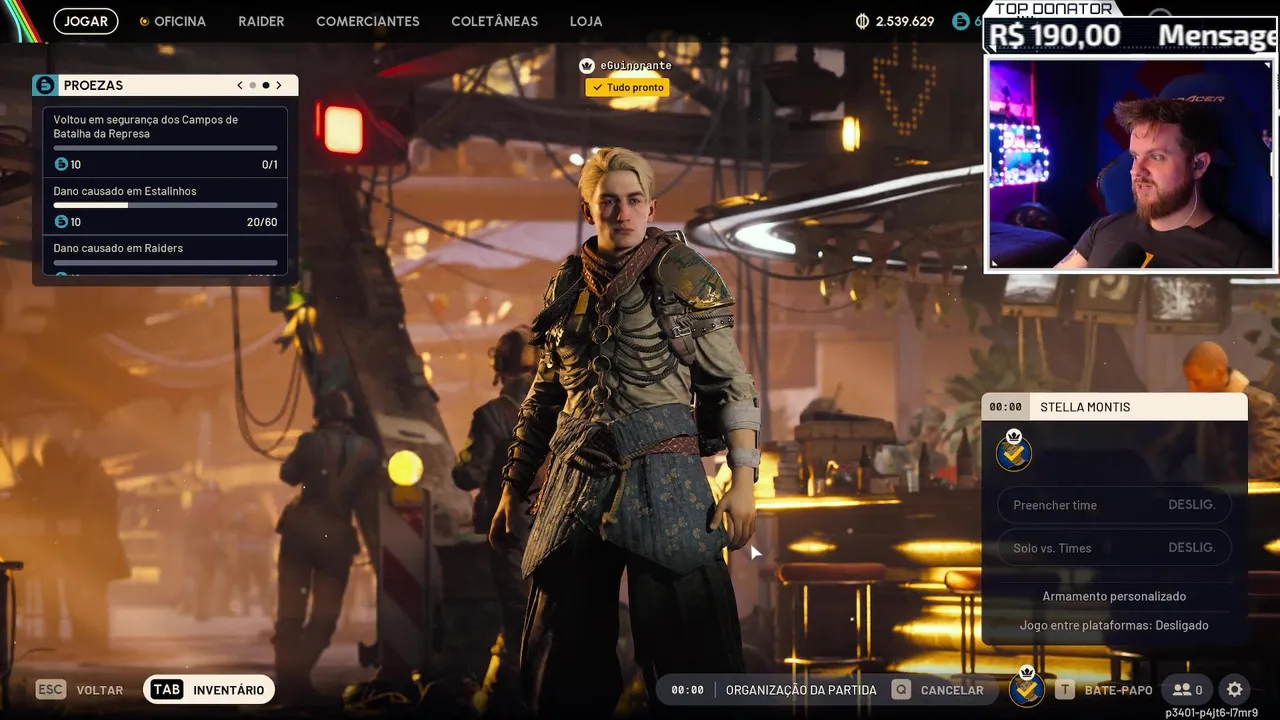Toggle Solo vs. Times option
The height and width of the screenshot is (720, 1280).
(x=1114, y=548)
